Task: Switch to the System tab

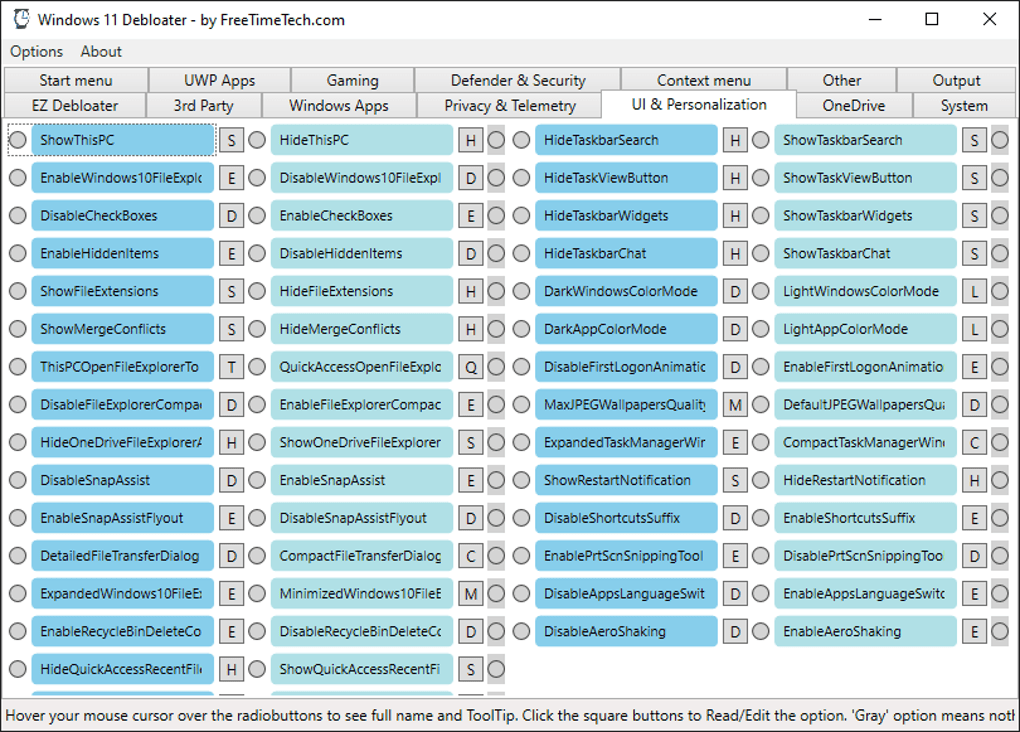Action: 964,105
